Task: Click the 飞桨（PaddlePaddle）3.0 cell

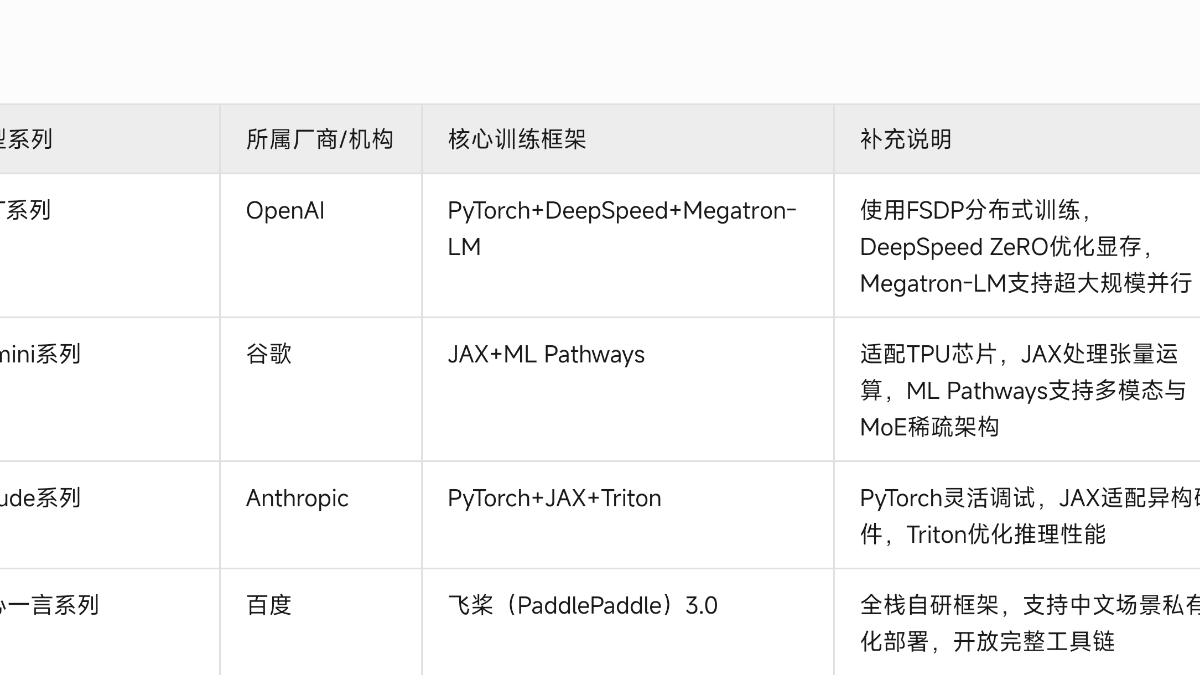Action: pos(628,622)
